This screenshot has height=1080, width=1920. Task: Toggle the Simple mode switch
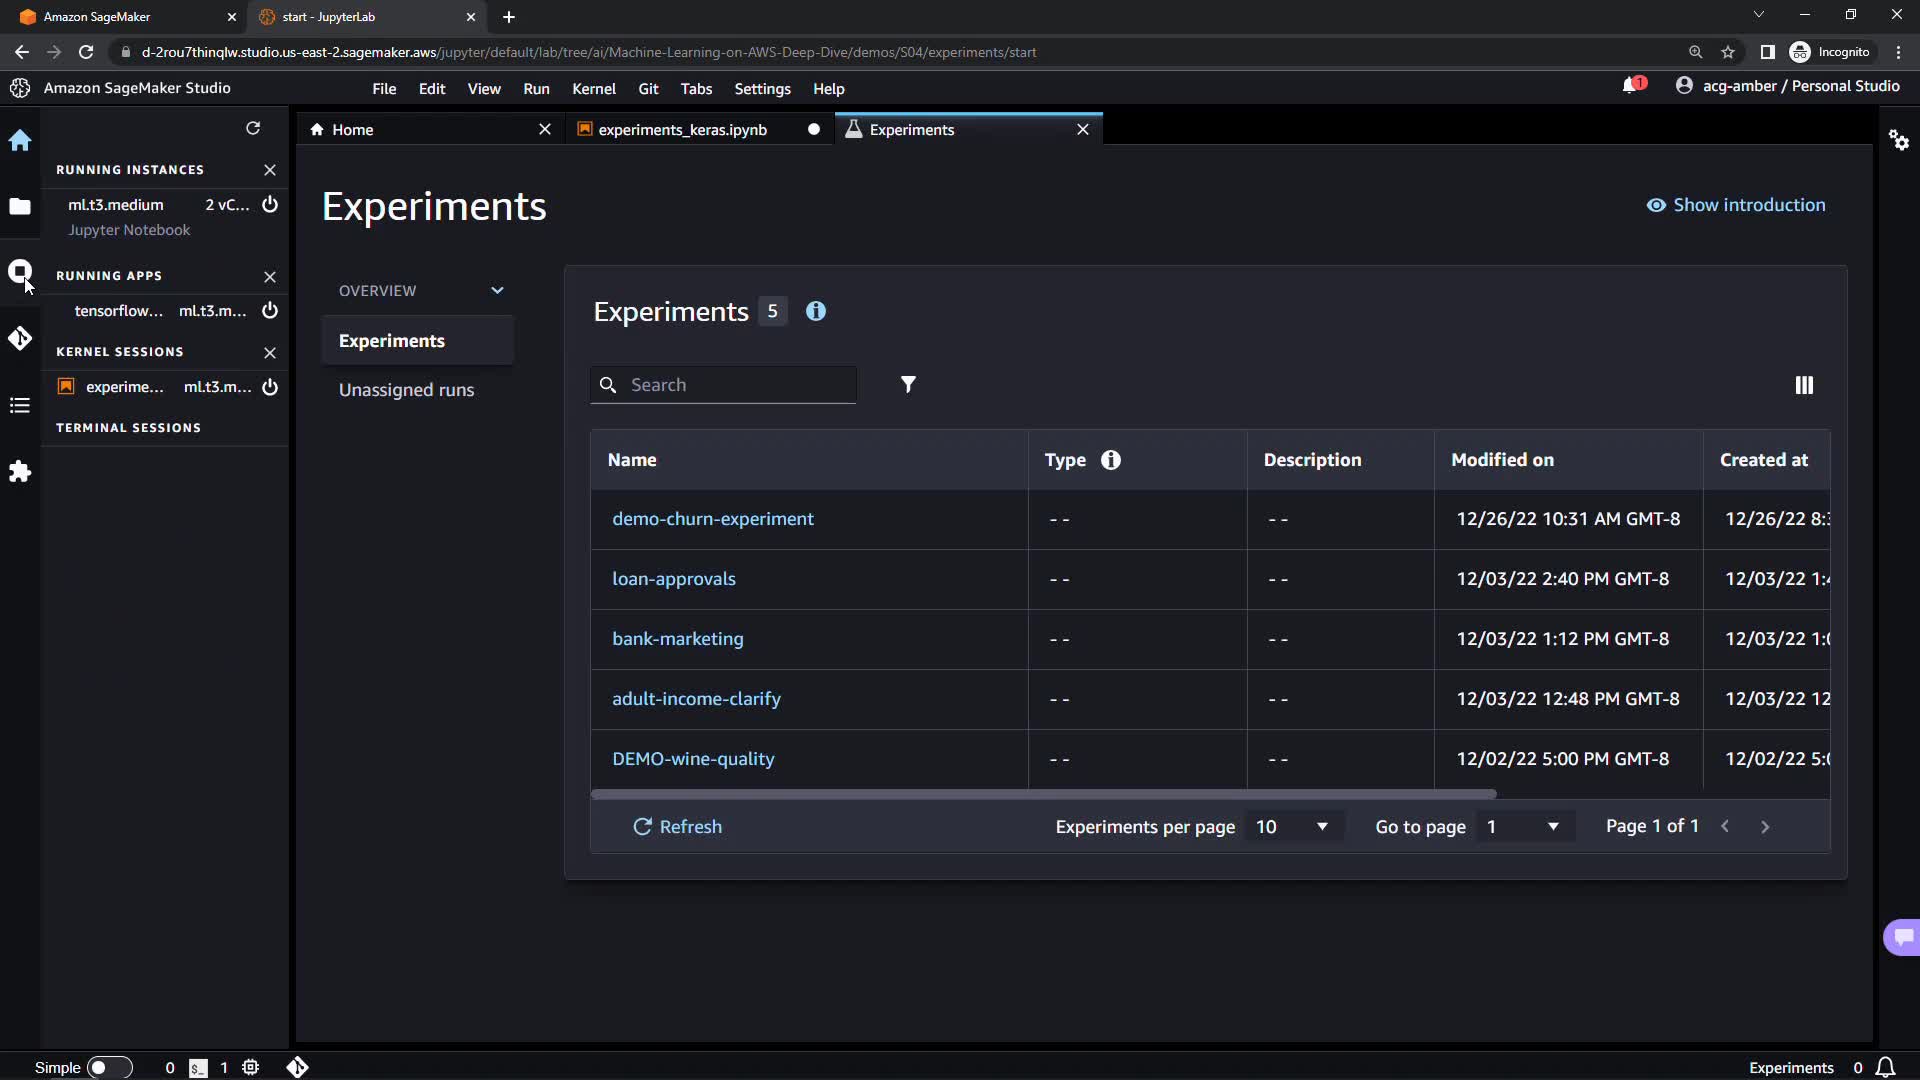point(108,1067)
